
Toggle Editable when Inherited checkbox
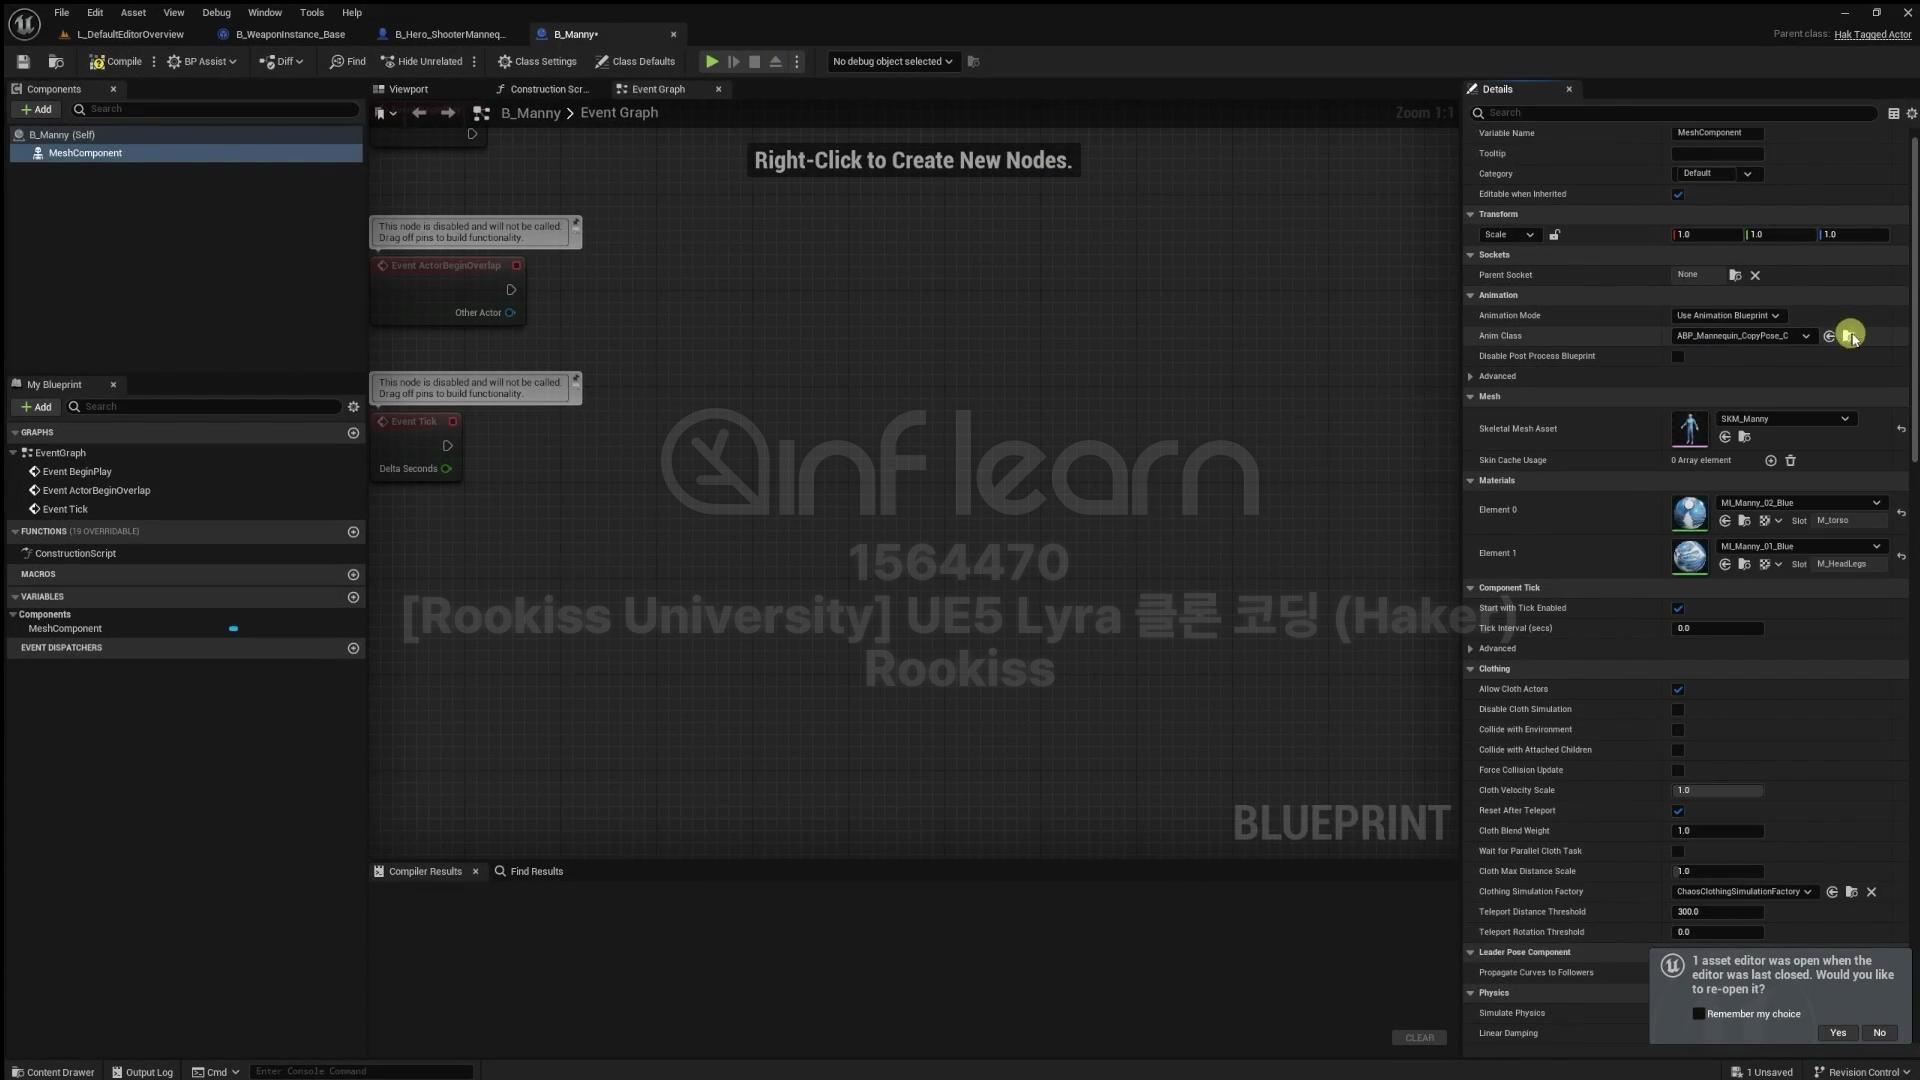click(x=1678, y=195)
